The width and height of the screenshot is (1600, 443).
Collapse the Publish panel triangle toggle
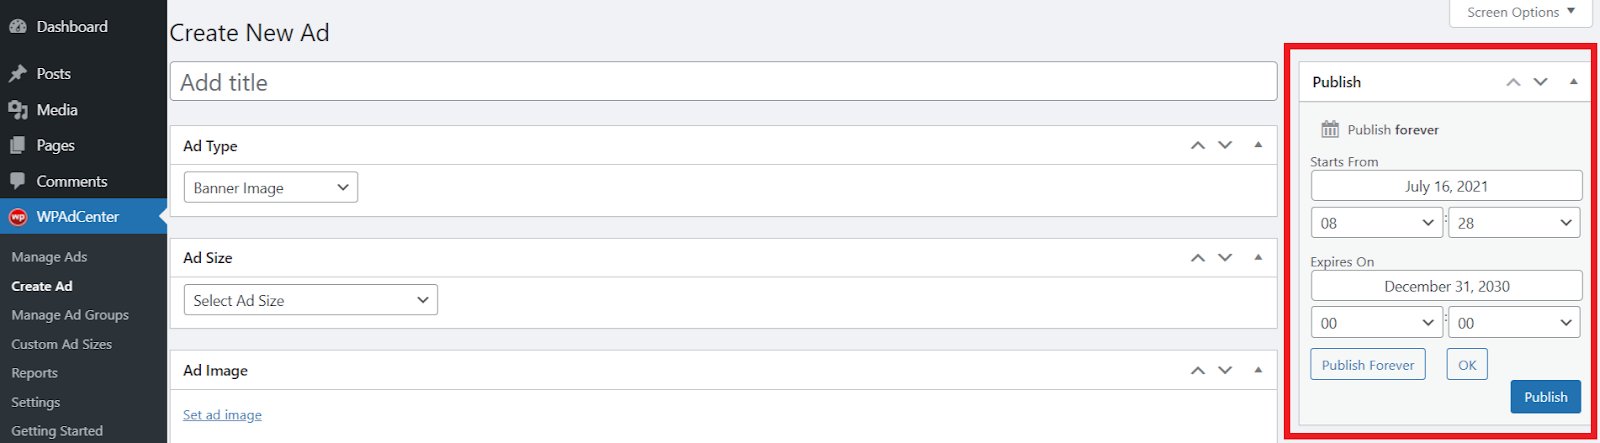point(1574,82)
